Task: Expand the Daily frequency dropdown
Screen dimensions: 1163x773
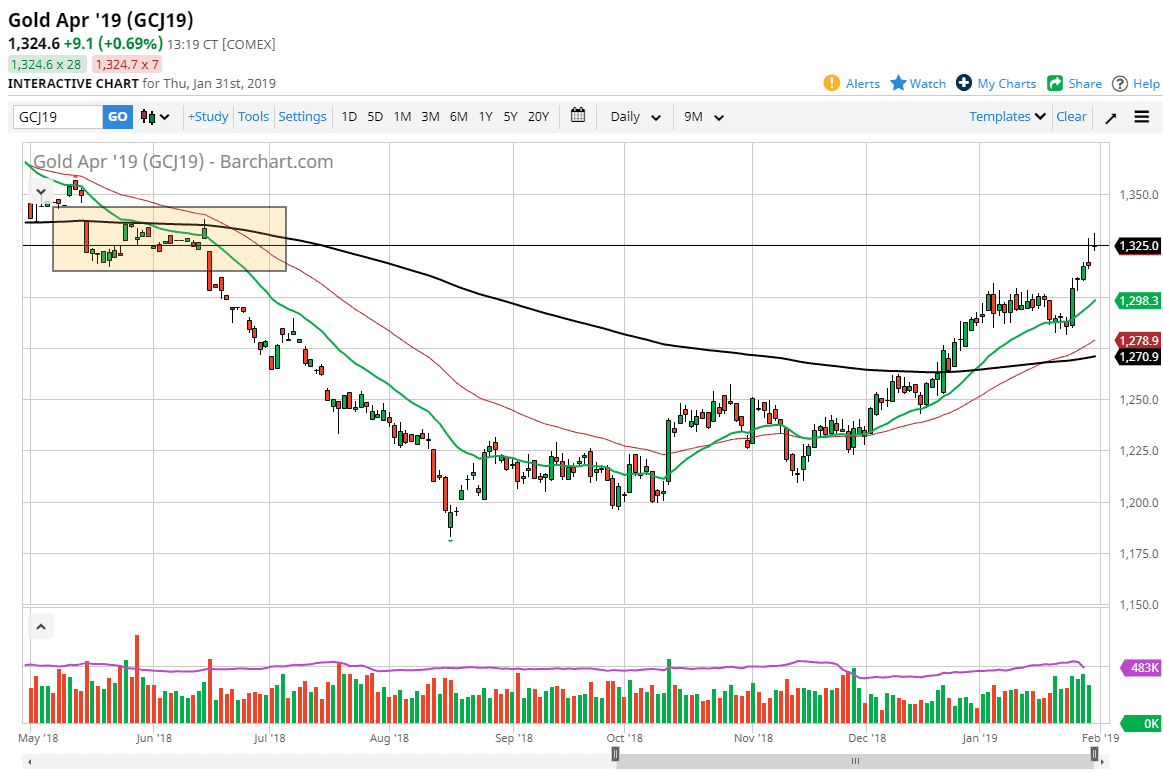Action: 635,117
